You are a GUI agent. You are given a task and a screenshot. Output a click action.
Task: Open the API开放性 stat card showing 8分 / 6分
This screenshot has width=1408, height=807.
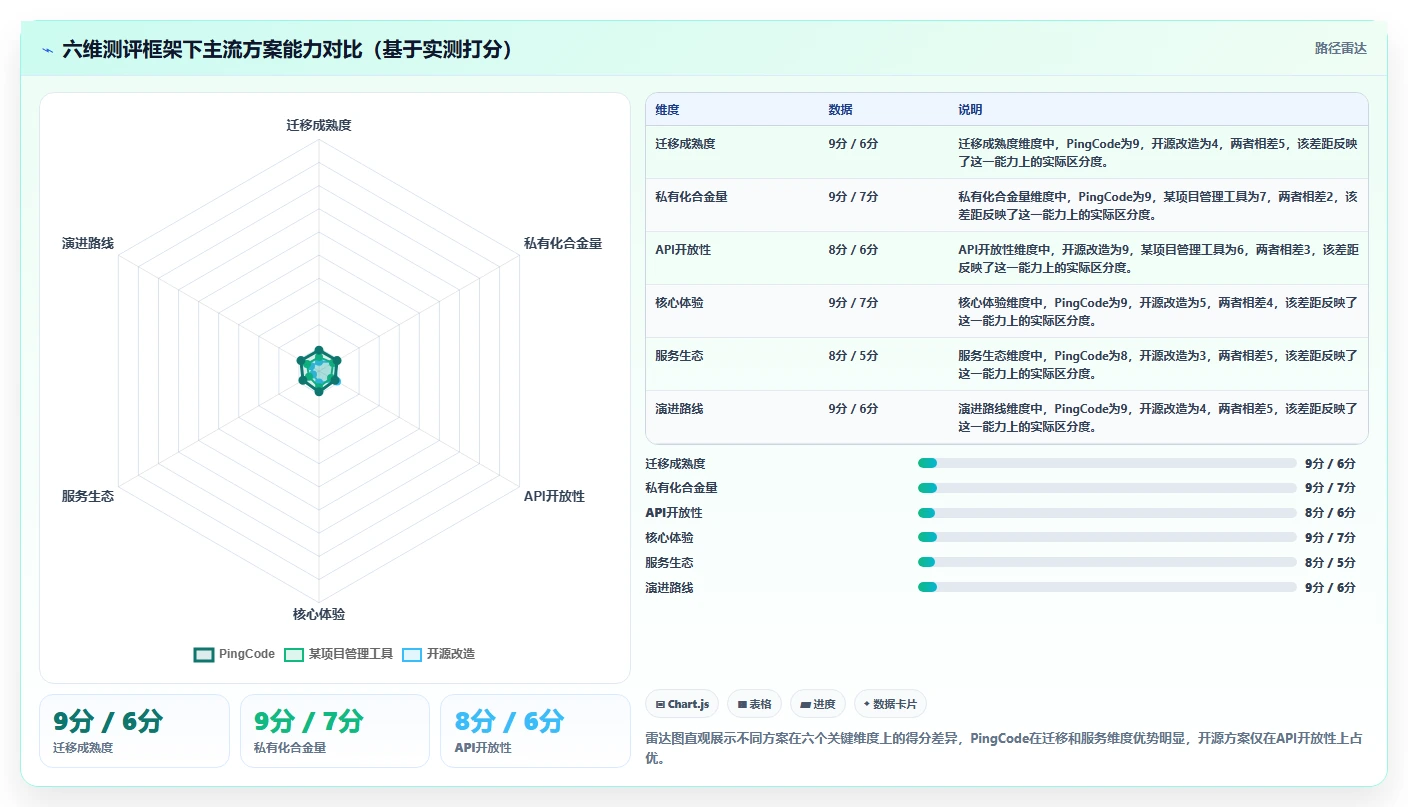(x=535, y=731)
